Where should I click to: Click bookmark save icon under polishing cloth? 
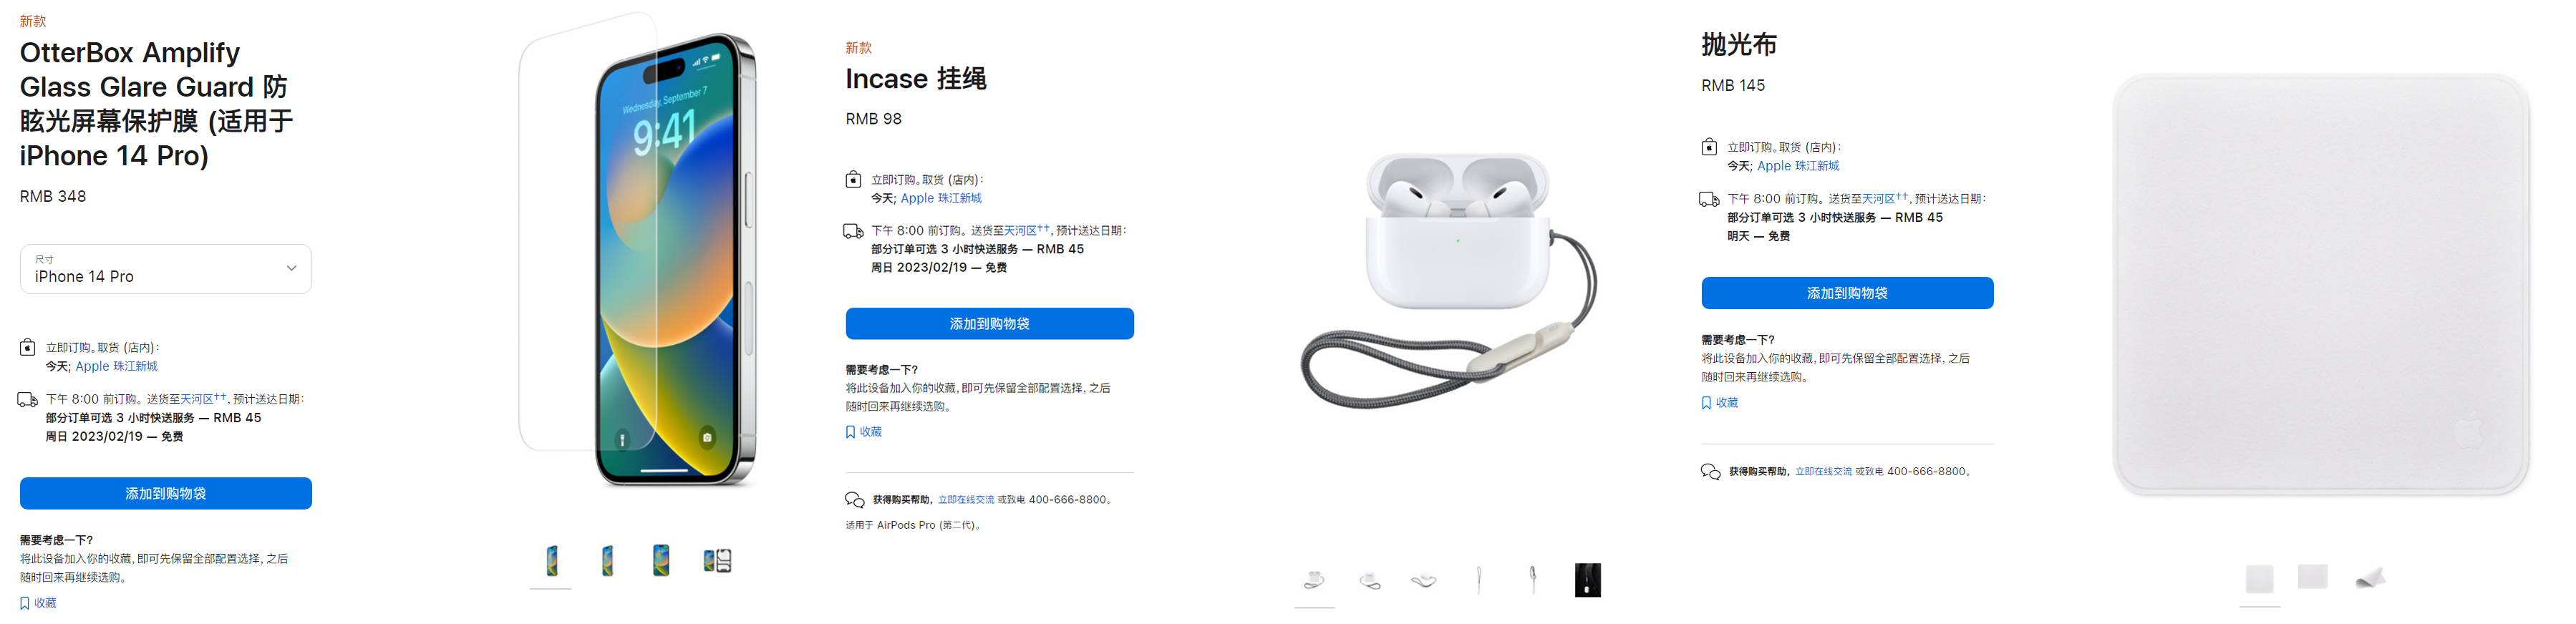(x=1707, y=403)
